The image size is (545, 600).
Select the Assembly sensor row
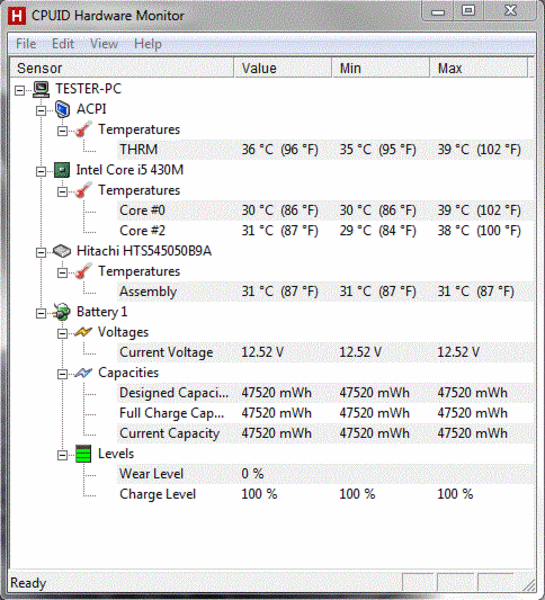click(326, 292)
